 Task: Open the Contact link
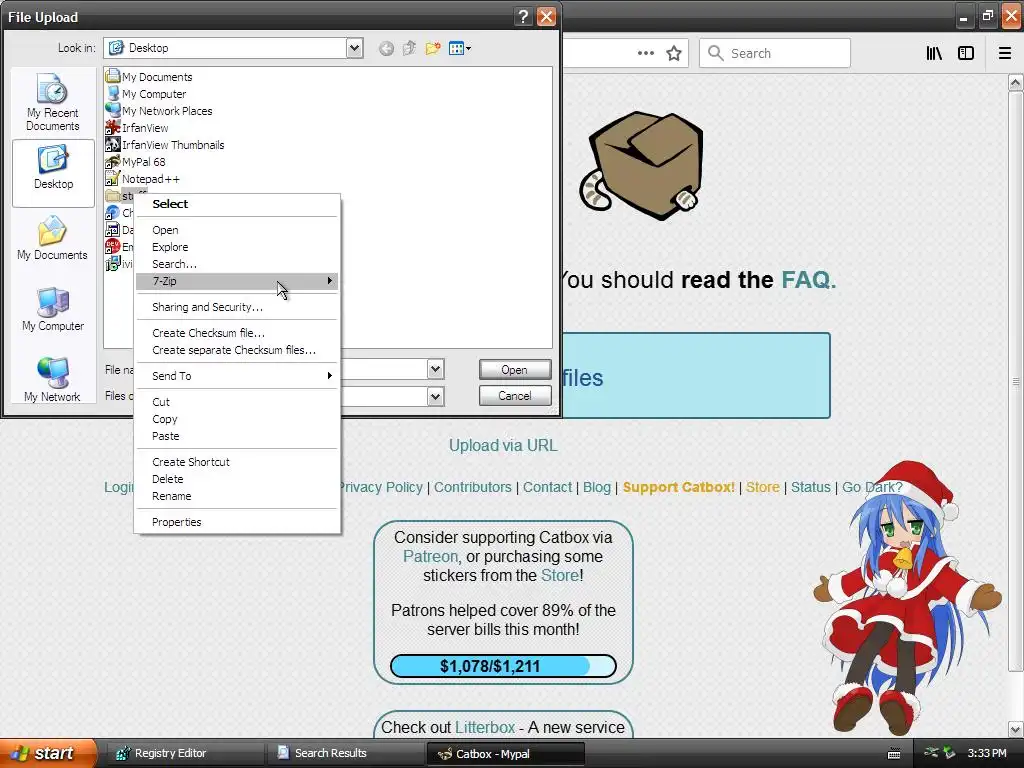(x=547, y=487)
